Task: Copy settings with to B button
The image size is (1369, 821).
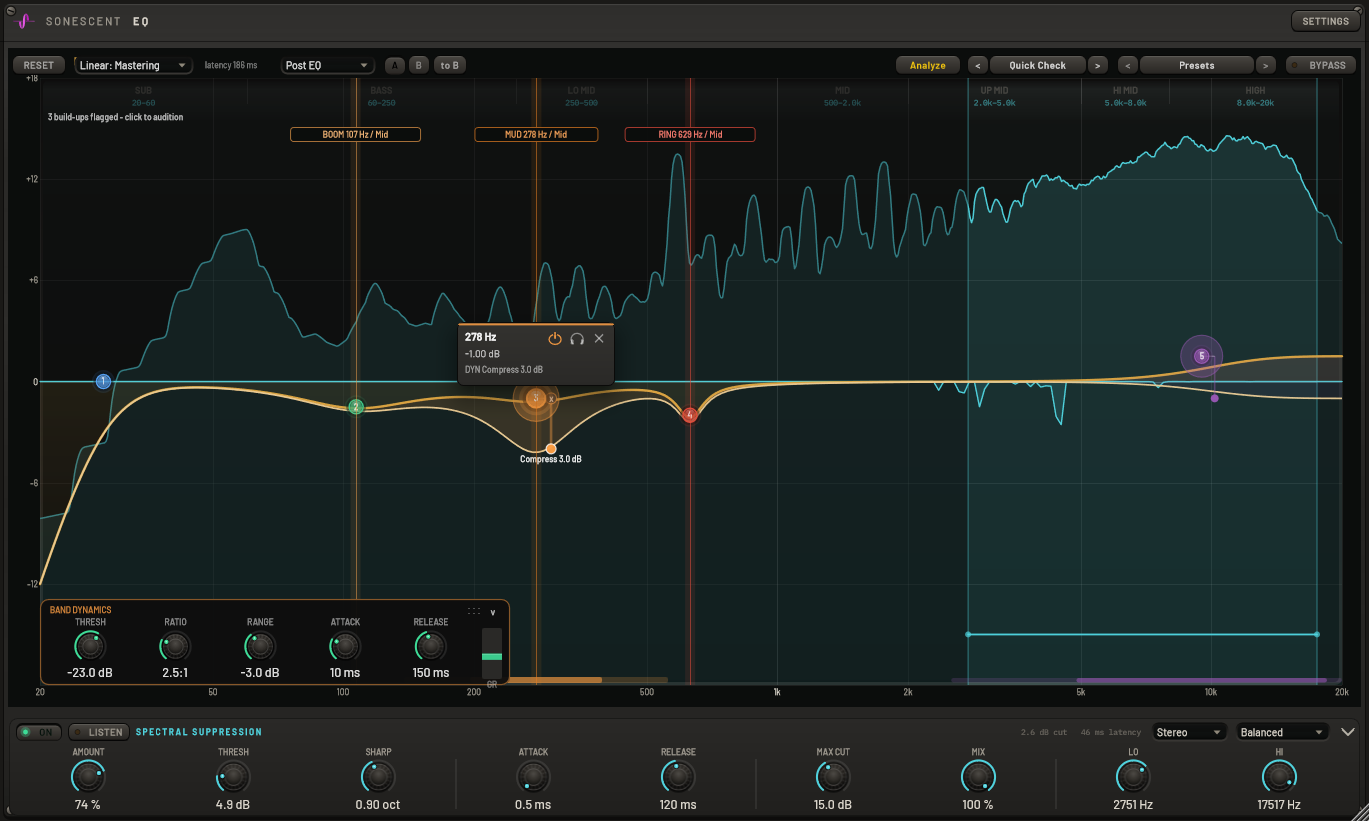Action: [450, 65]
